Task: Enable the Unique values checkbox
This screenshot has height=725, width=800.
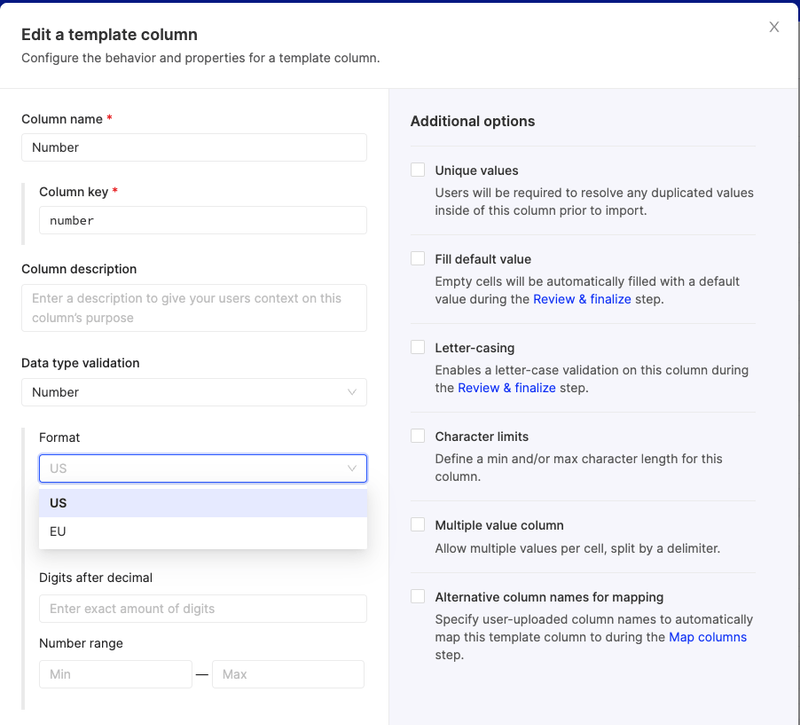Action: 417,169
